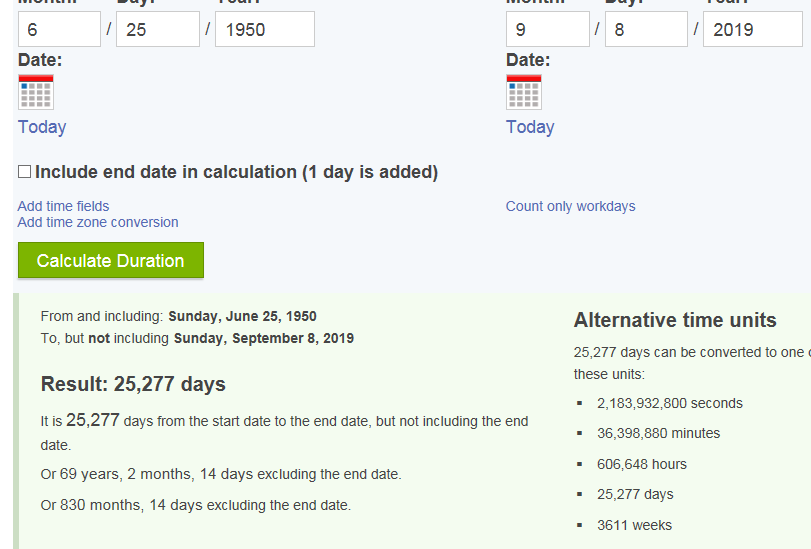The width and height of the screenshot is (811, 549).
Task: Click the start month field showing 6
Action: [59, 29]
